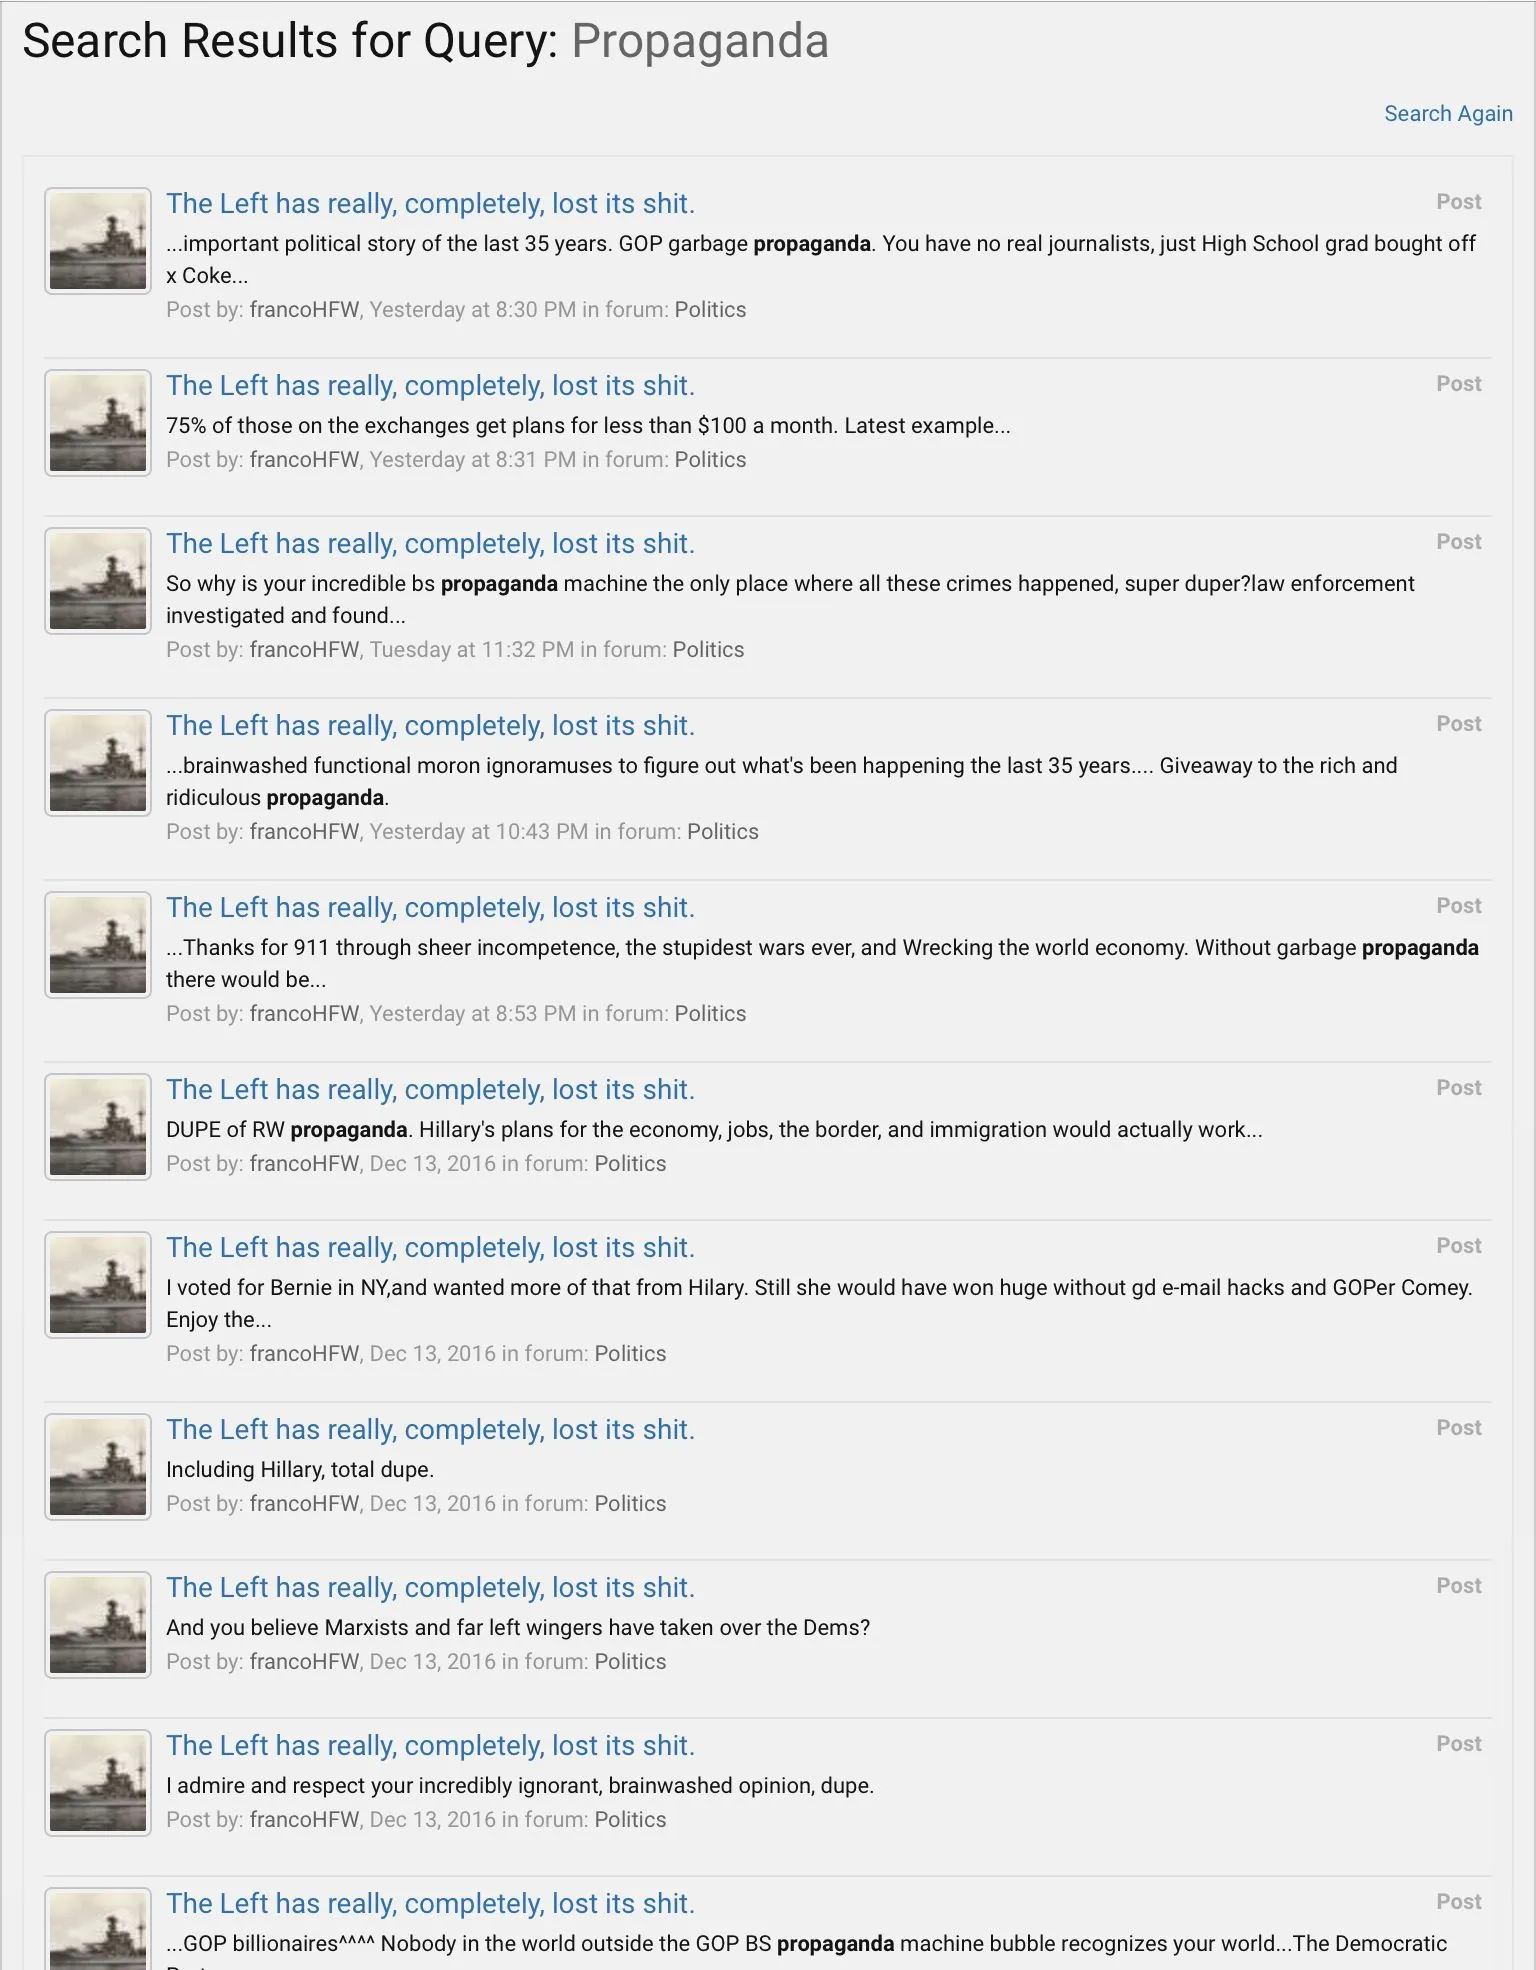Click Politics forum link on 10:43 PM post
The width and height of the screenshot is (1536, 1970).
pyautogui.click(x=722, y=832)
